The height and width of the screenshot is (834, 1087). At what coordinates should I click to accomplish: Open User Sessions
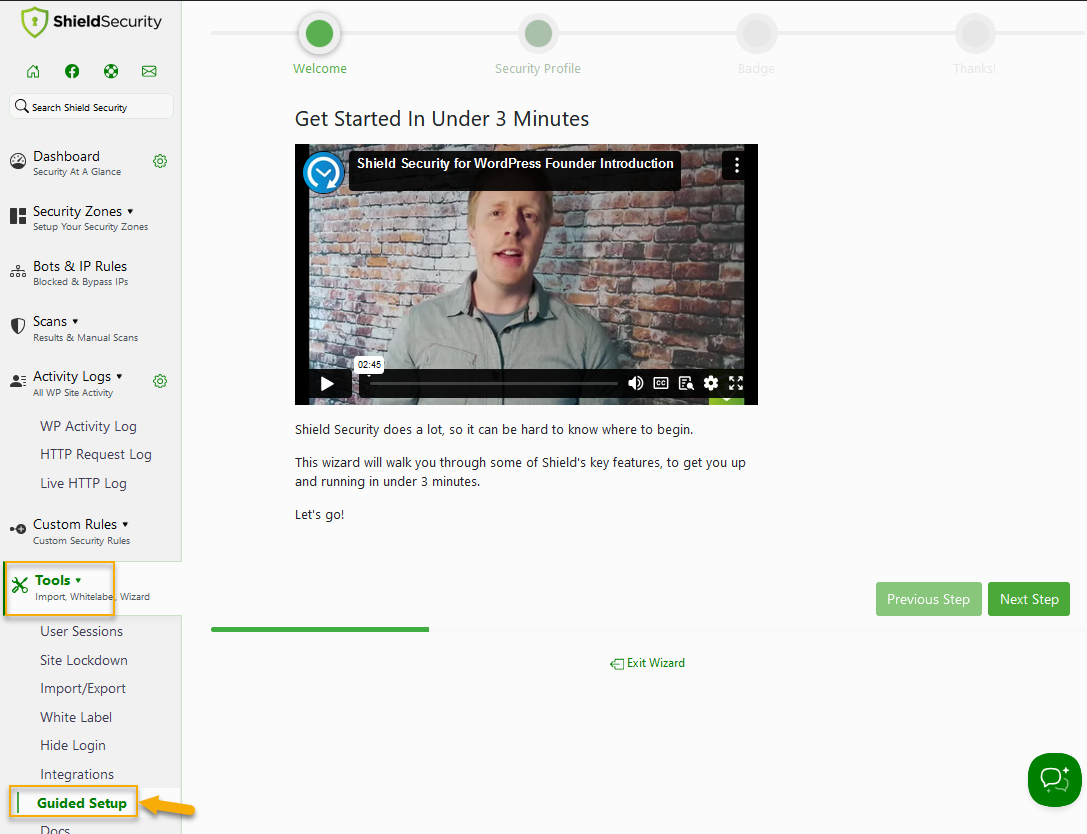click(81, 632)
